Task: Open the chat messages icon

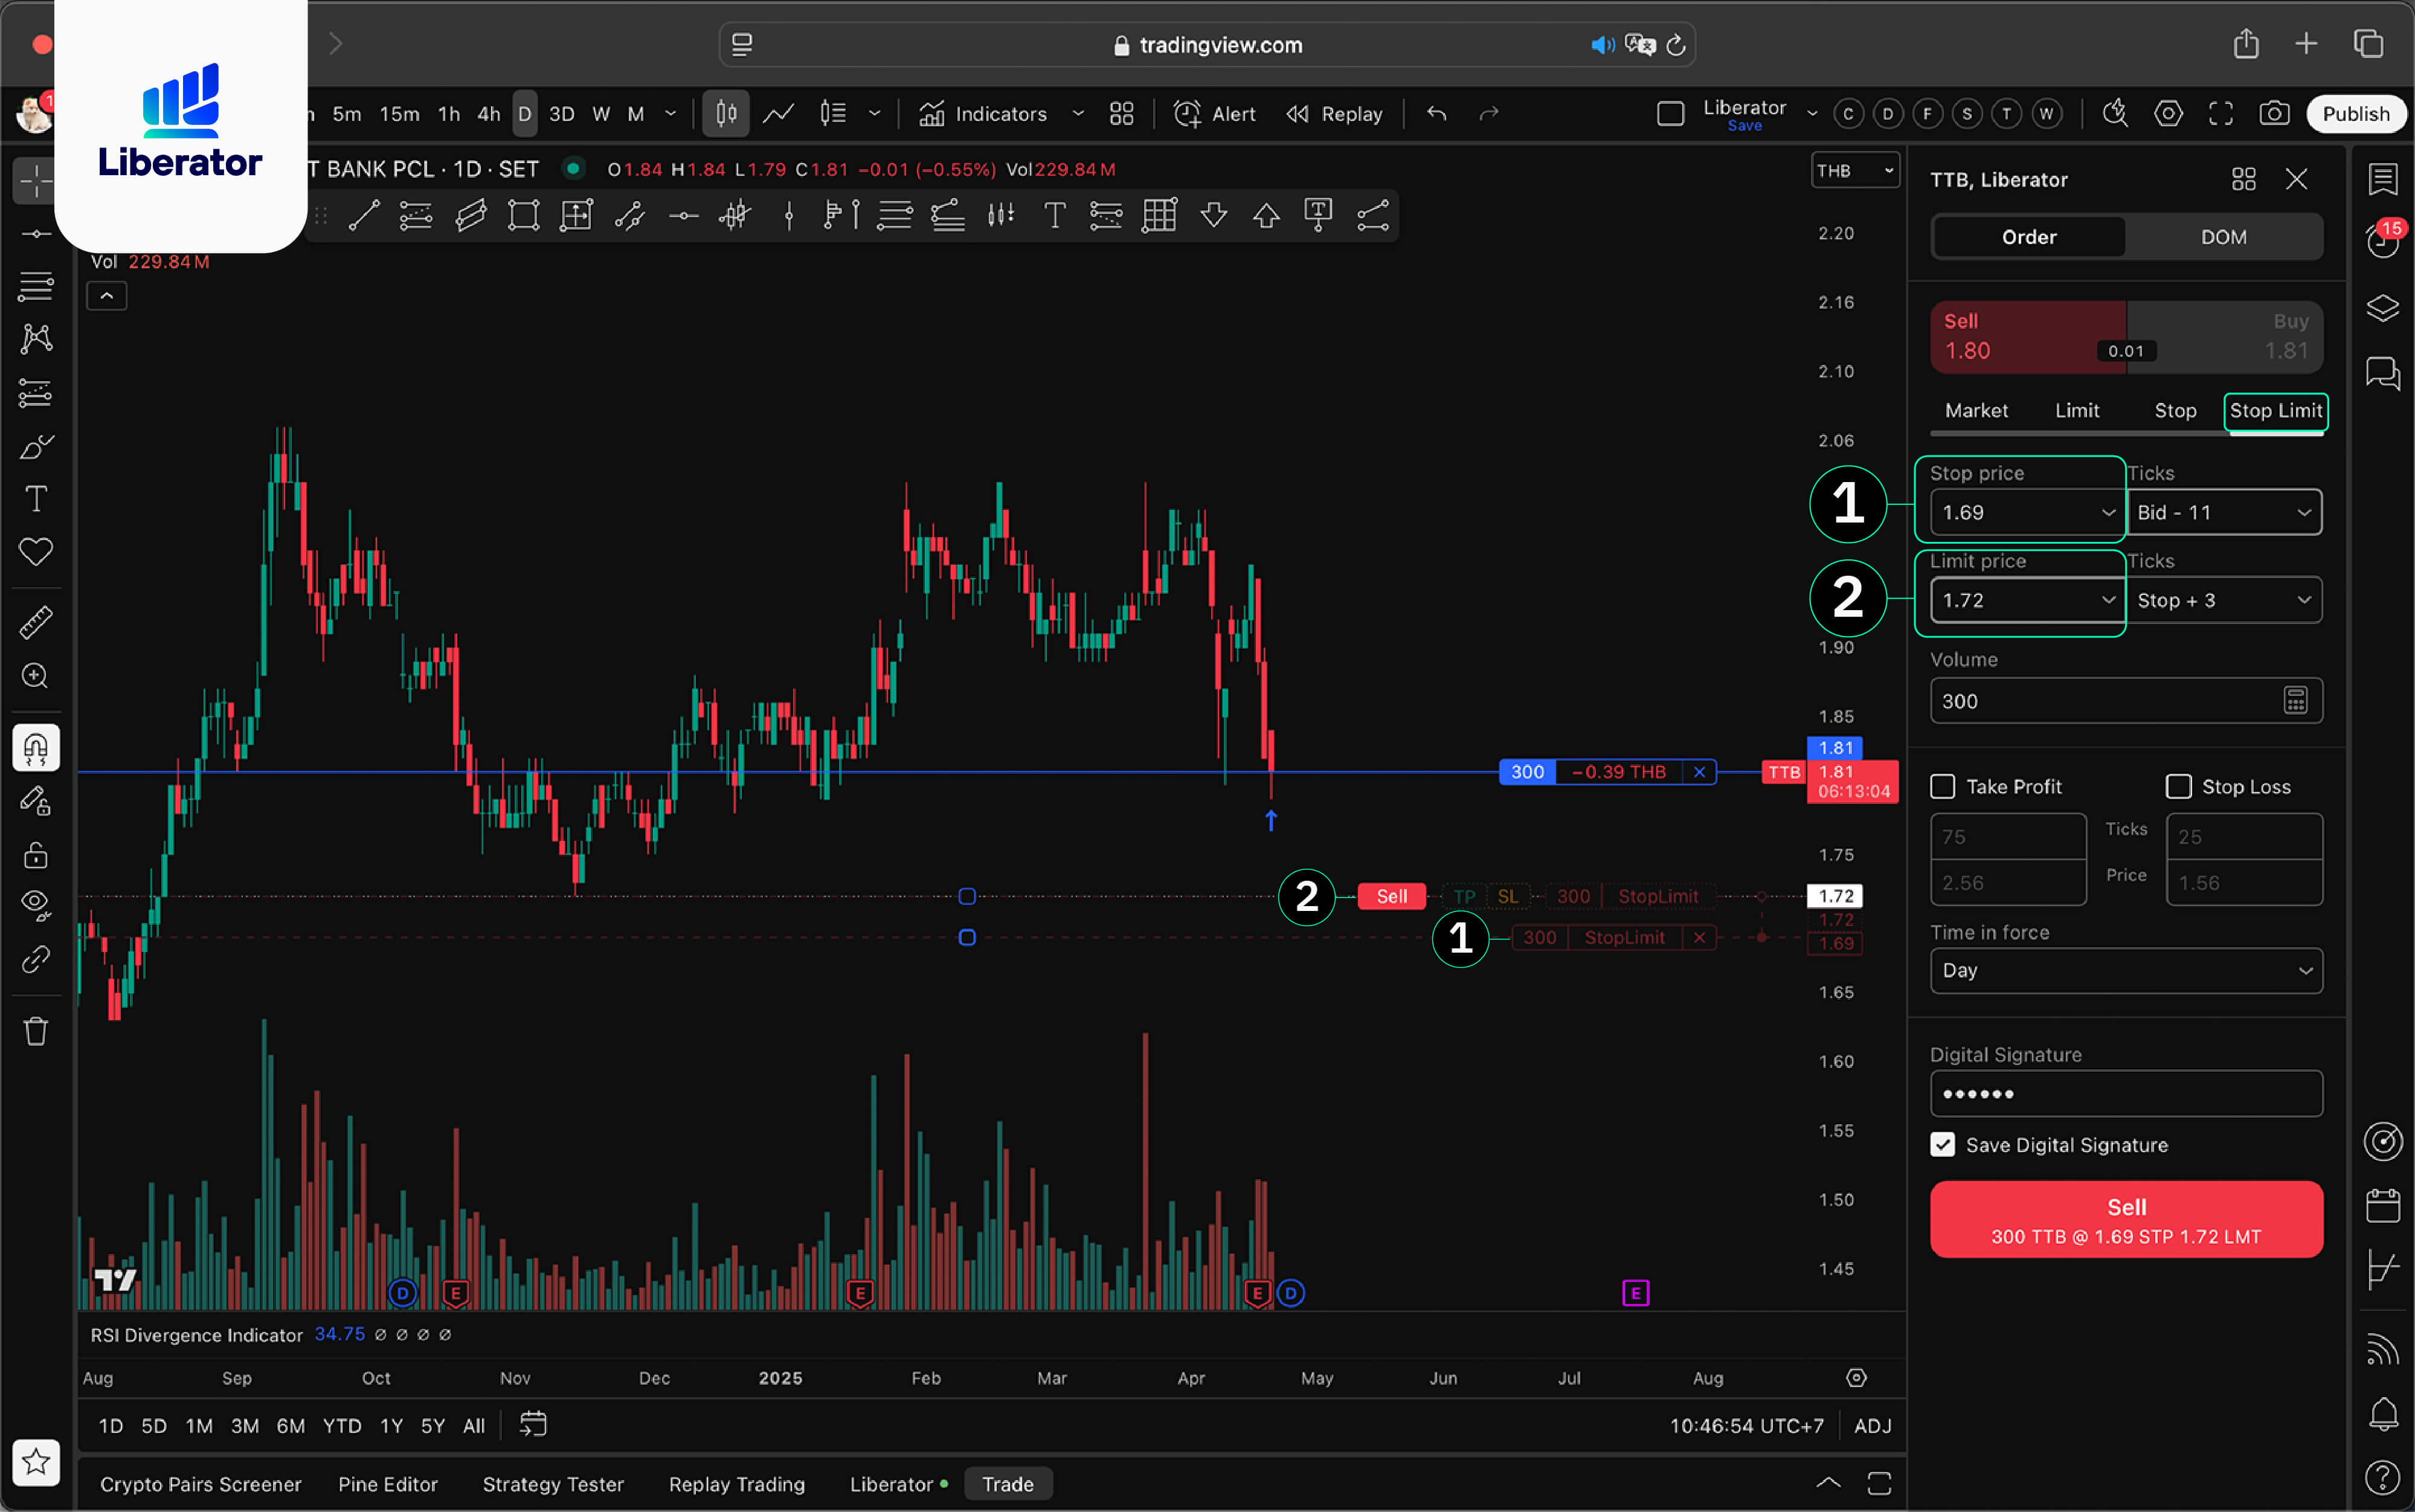Action: tap(2383, 374)
